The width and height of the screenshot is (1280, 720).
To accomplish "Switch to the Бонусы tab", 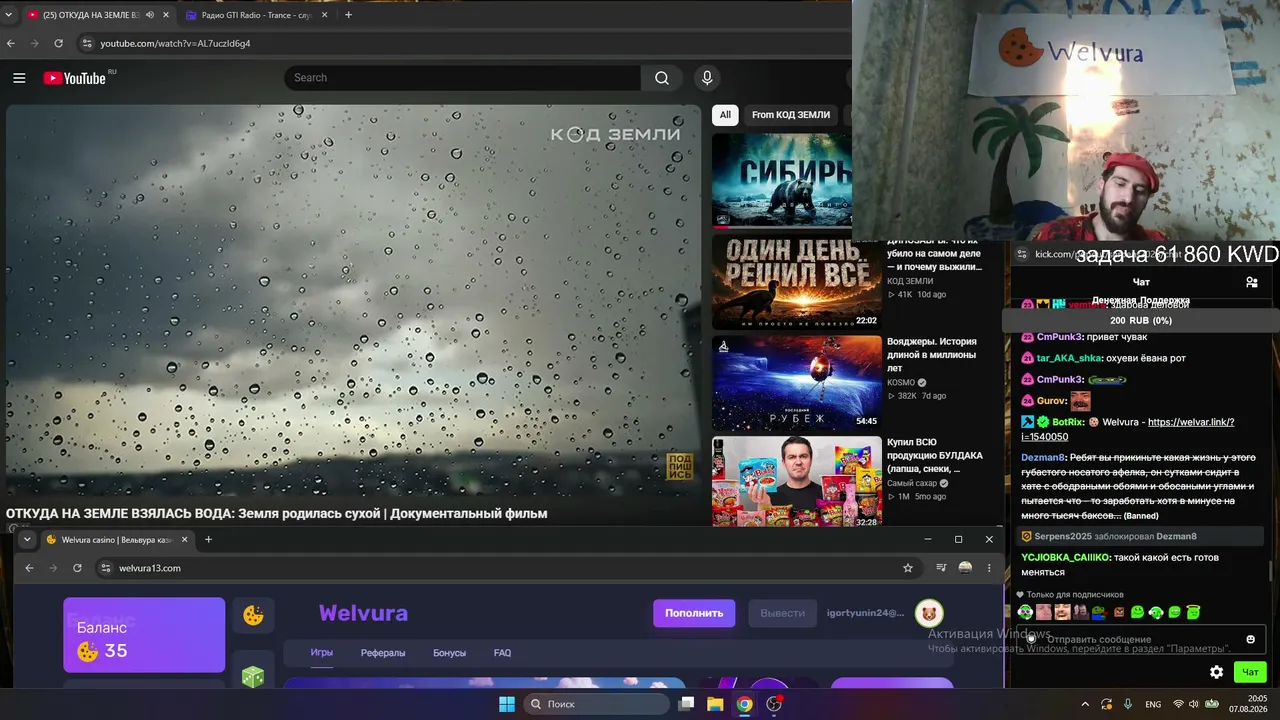I will (x=449, y=653).
